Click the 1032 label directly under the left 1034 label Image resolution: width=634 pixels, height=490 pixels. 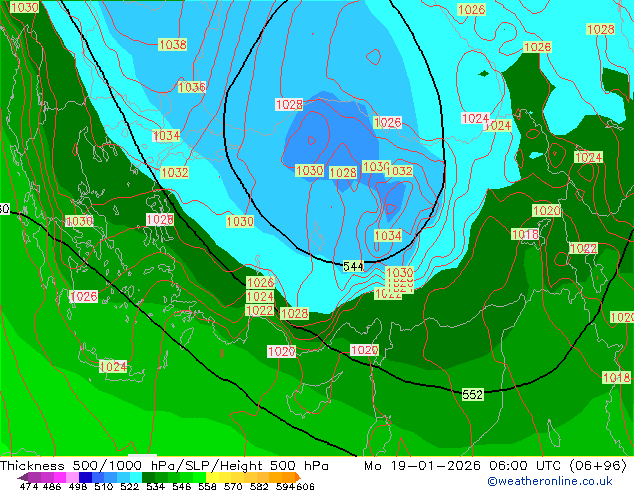[175, 173]
